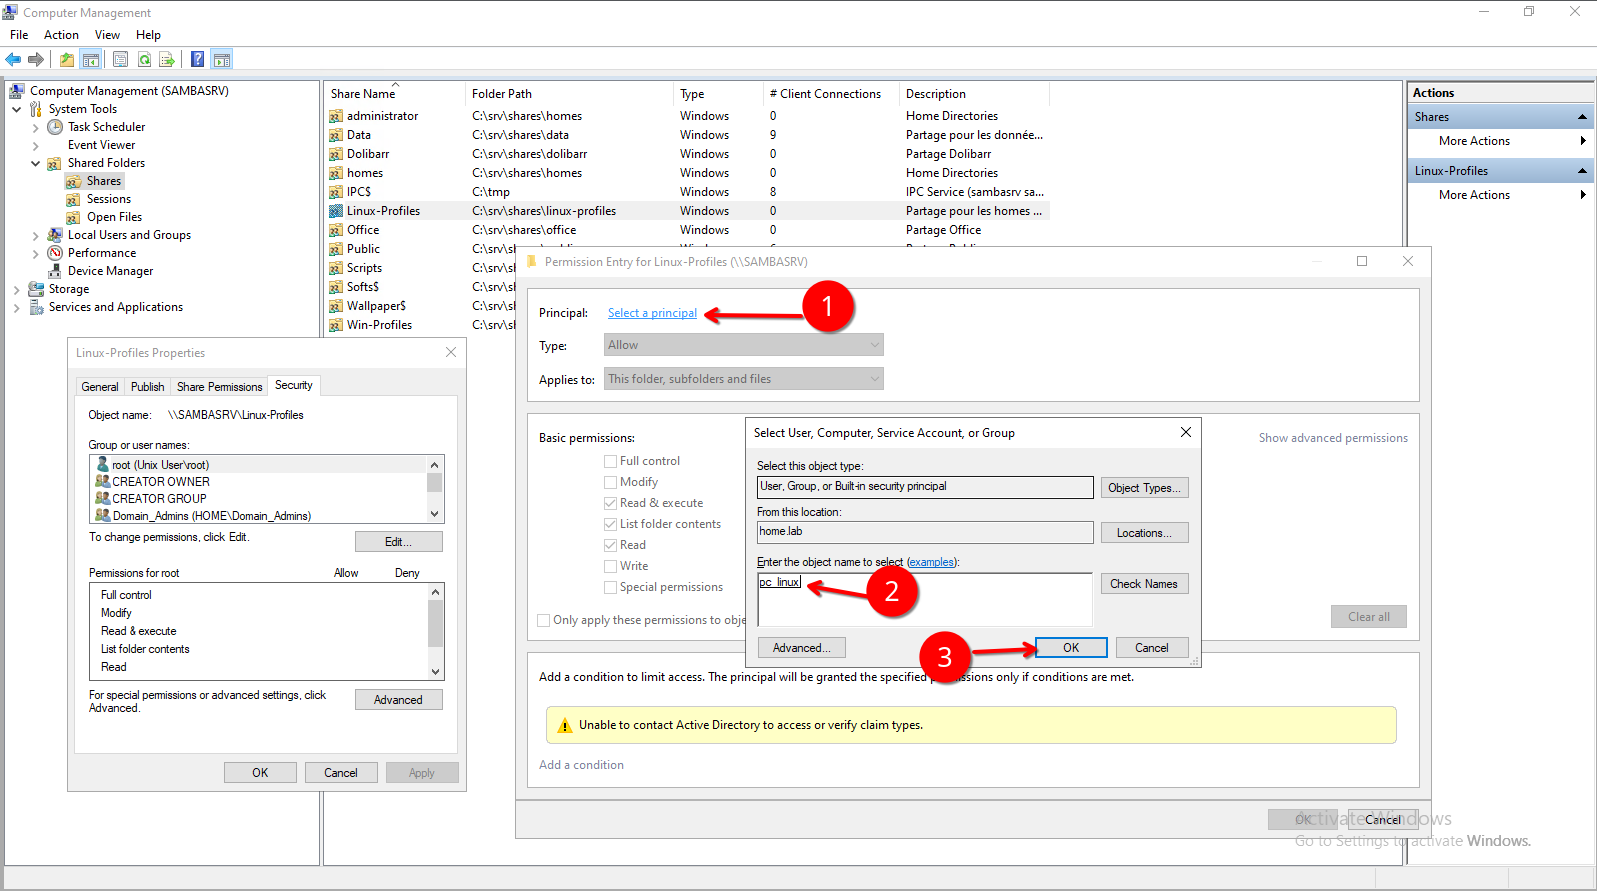Uncheck the List folder contents checkbox

click(610, 524)
